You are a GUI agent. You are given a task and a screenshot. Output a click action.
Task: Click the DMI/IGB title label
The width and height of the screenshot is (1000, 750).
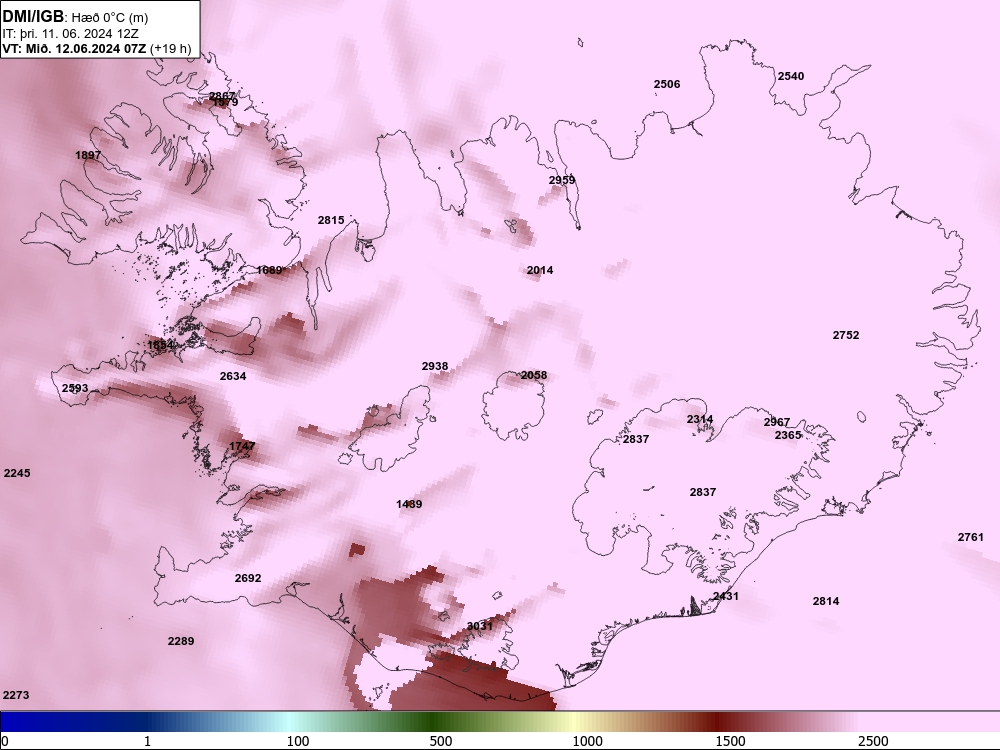point(33,16)
